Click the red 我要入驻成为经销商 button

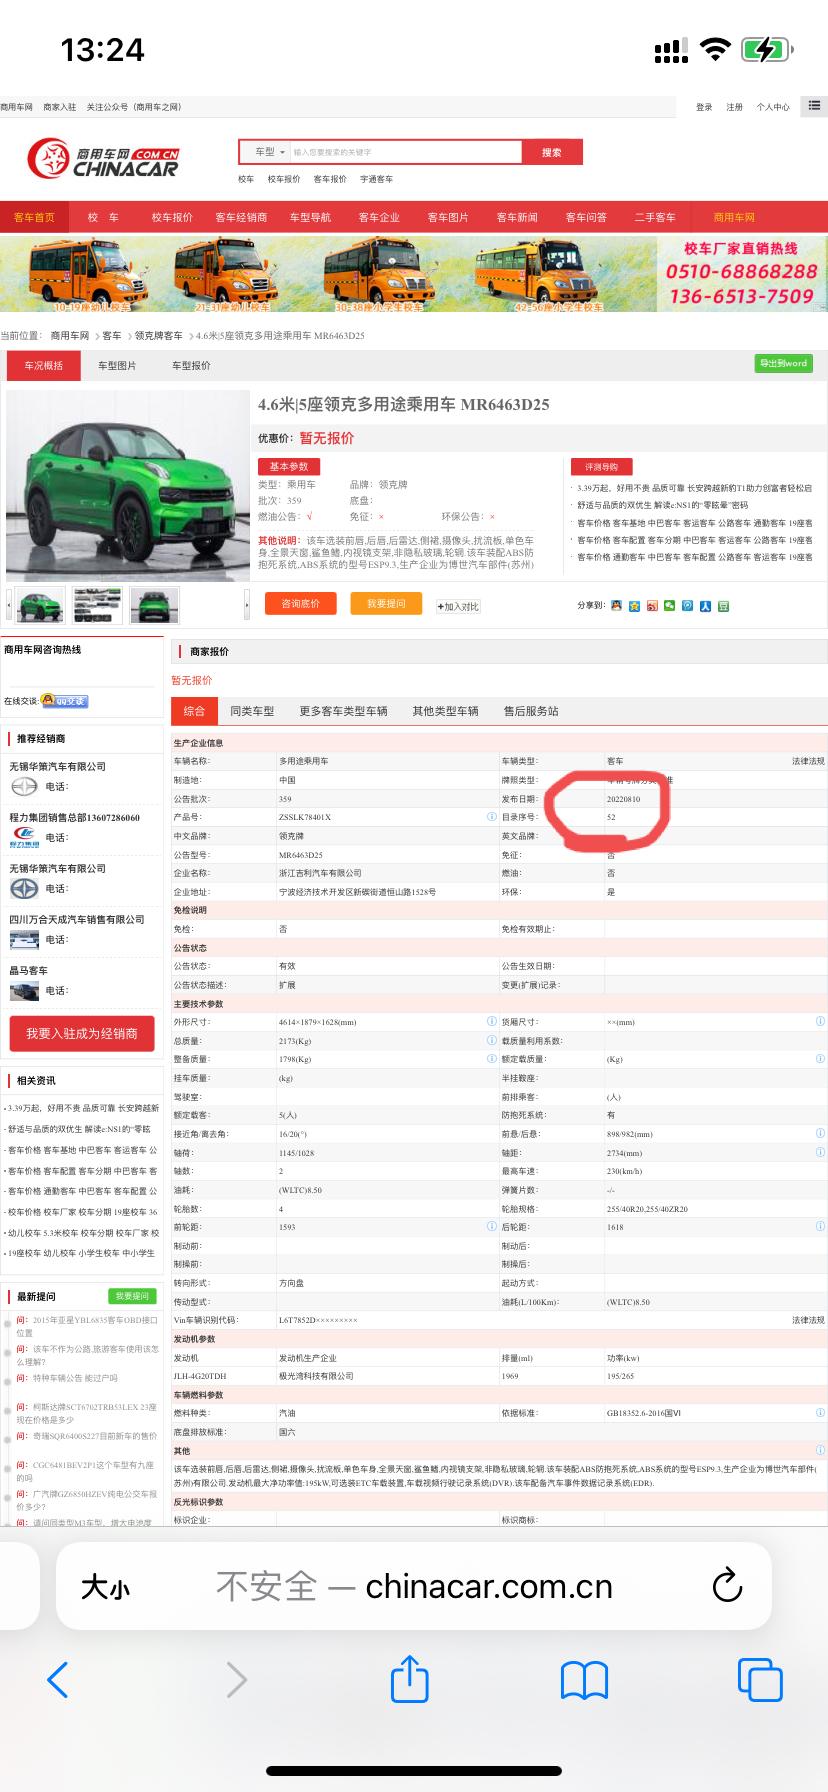click(x=82, y=1034)
